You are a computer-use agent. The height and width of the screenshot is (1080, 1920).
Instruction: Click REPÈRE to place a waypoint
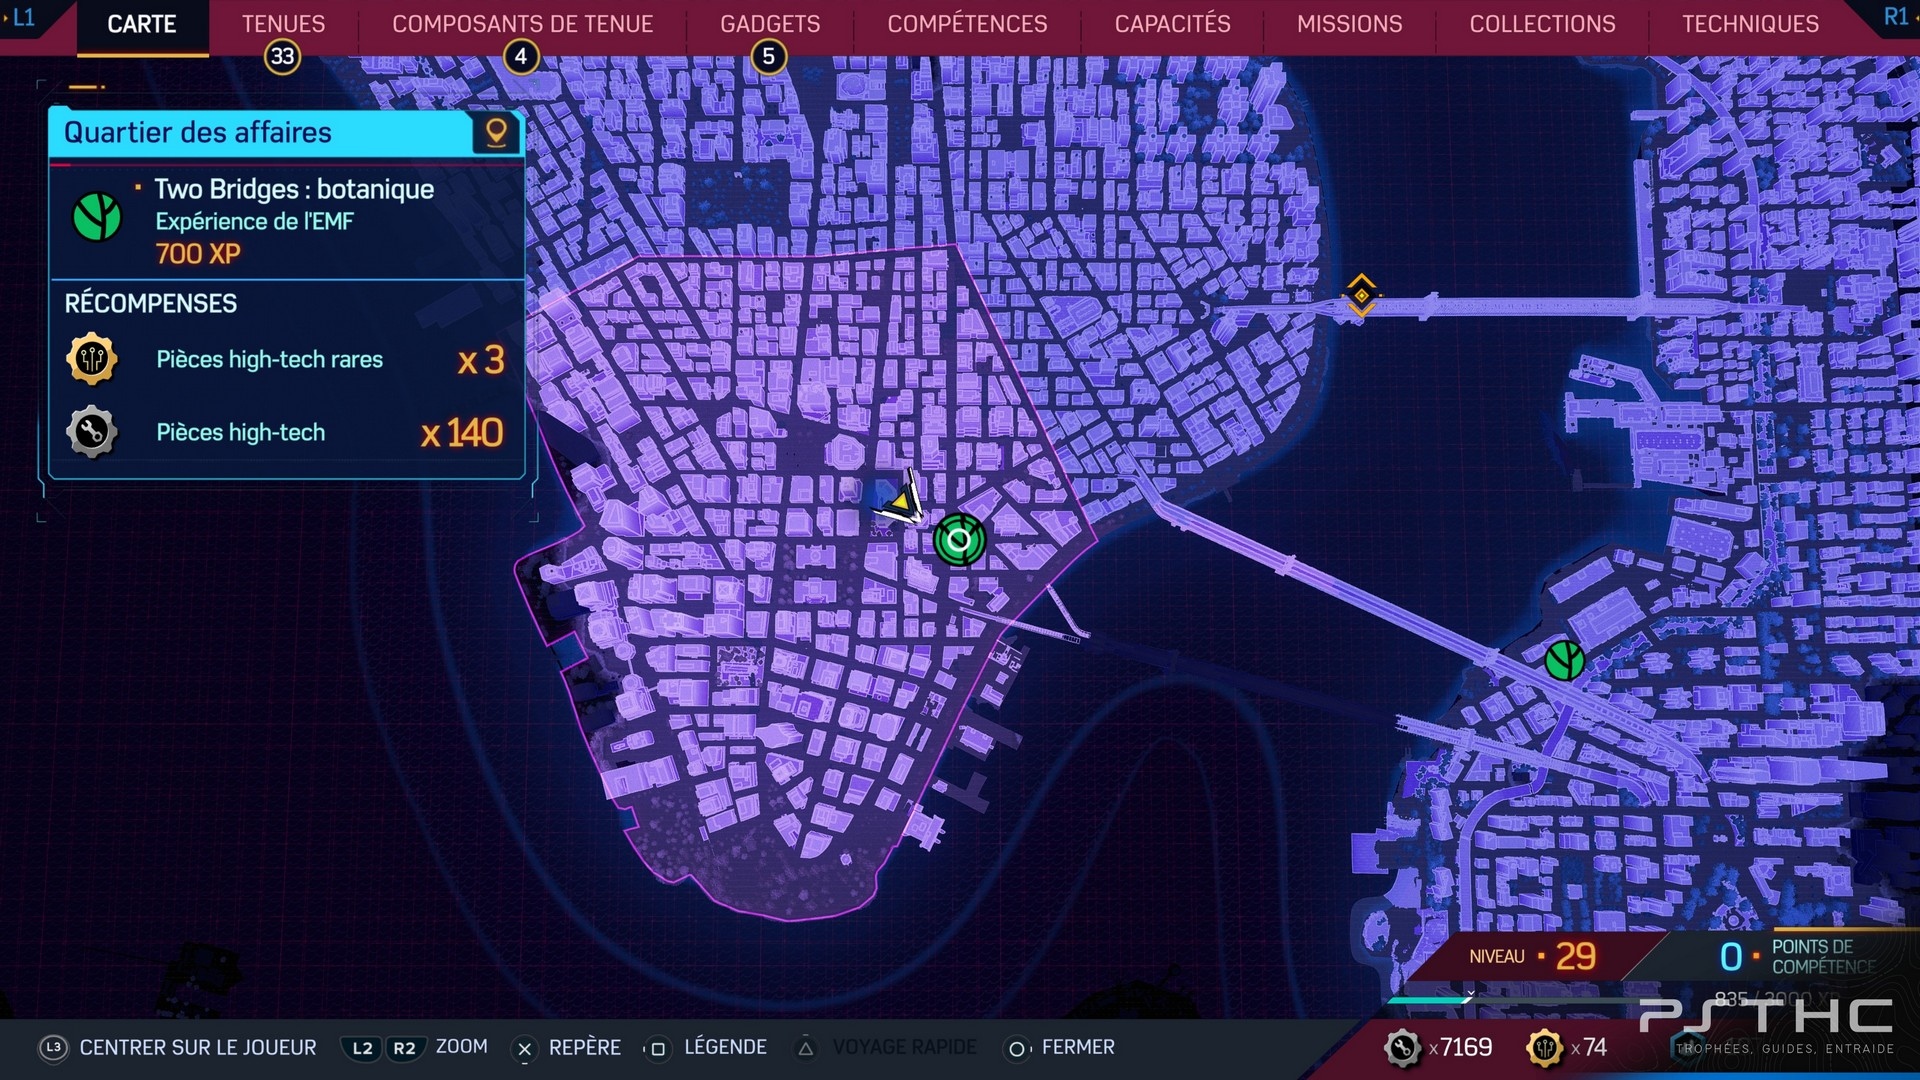585,1048
